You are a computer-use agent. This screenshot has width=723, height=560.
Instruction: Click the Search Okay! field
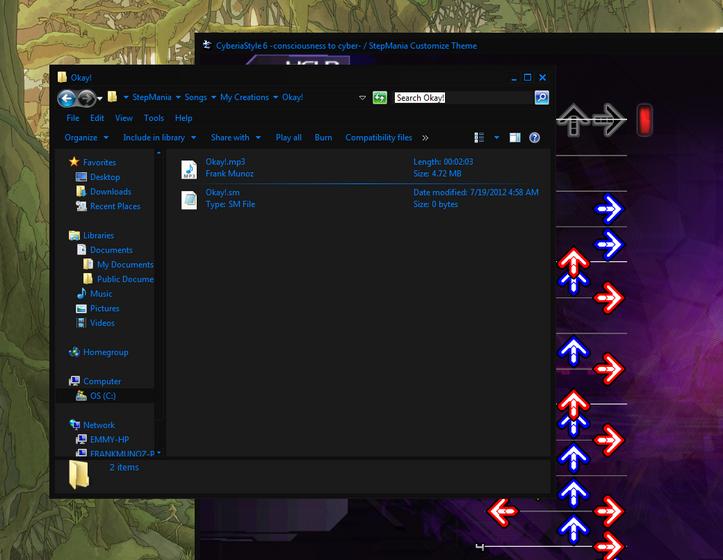click(x=463, y=97)
